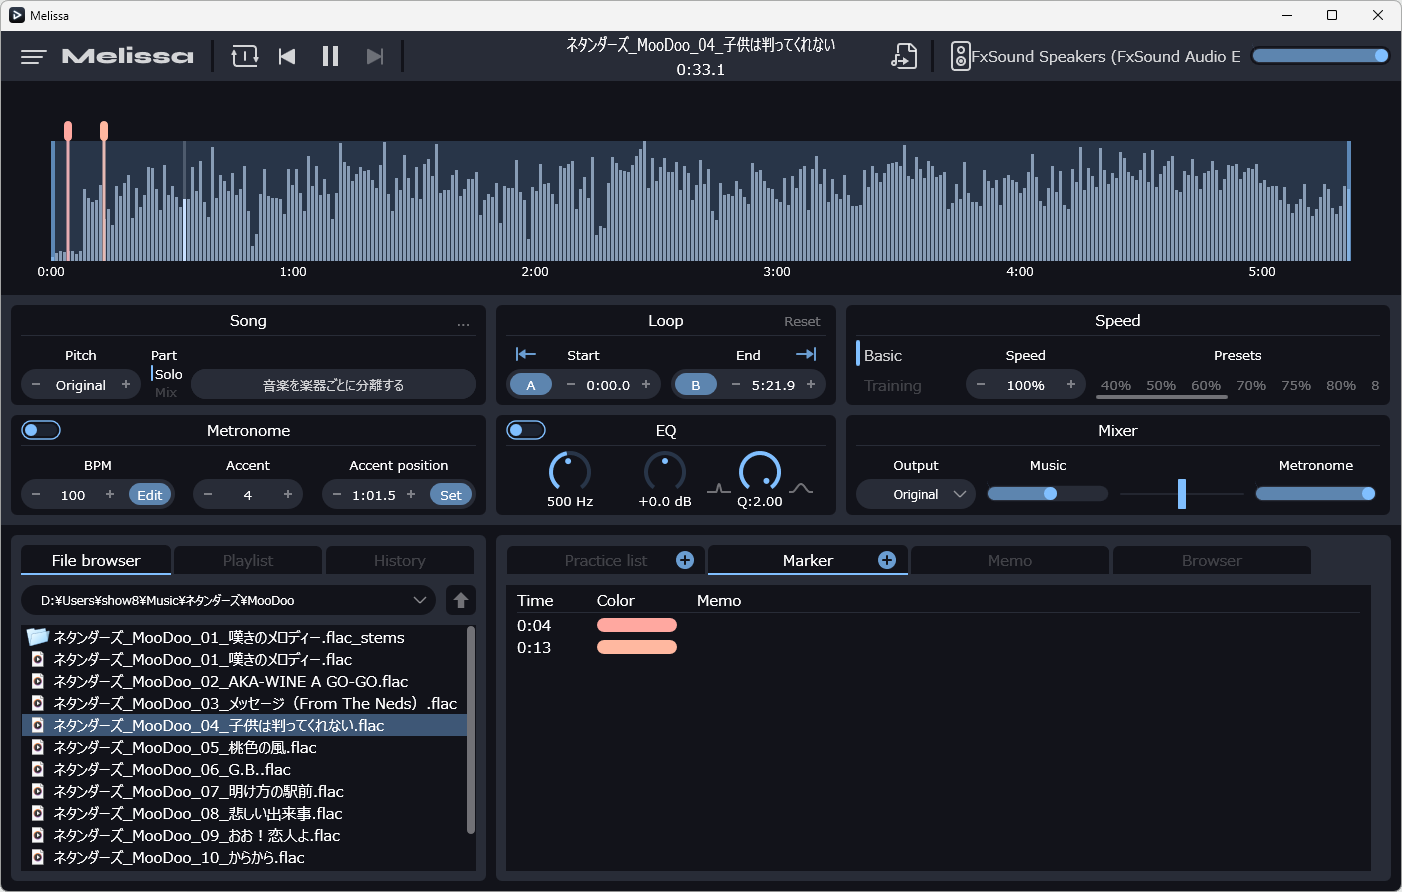The width and height of the screenshot is (1402, 892).
Task: Set loop start to current position
Action: coord(526,355)
